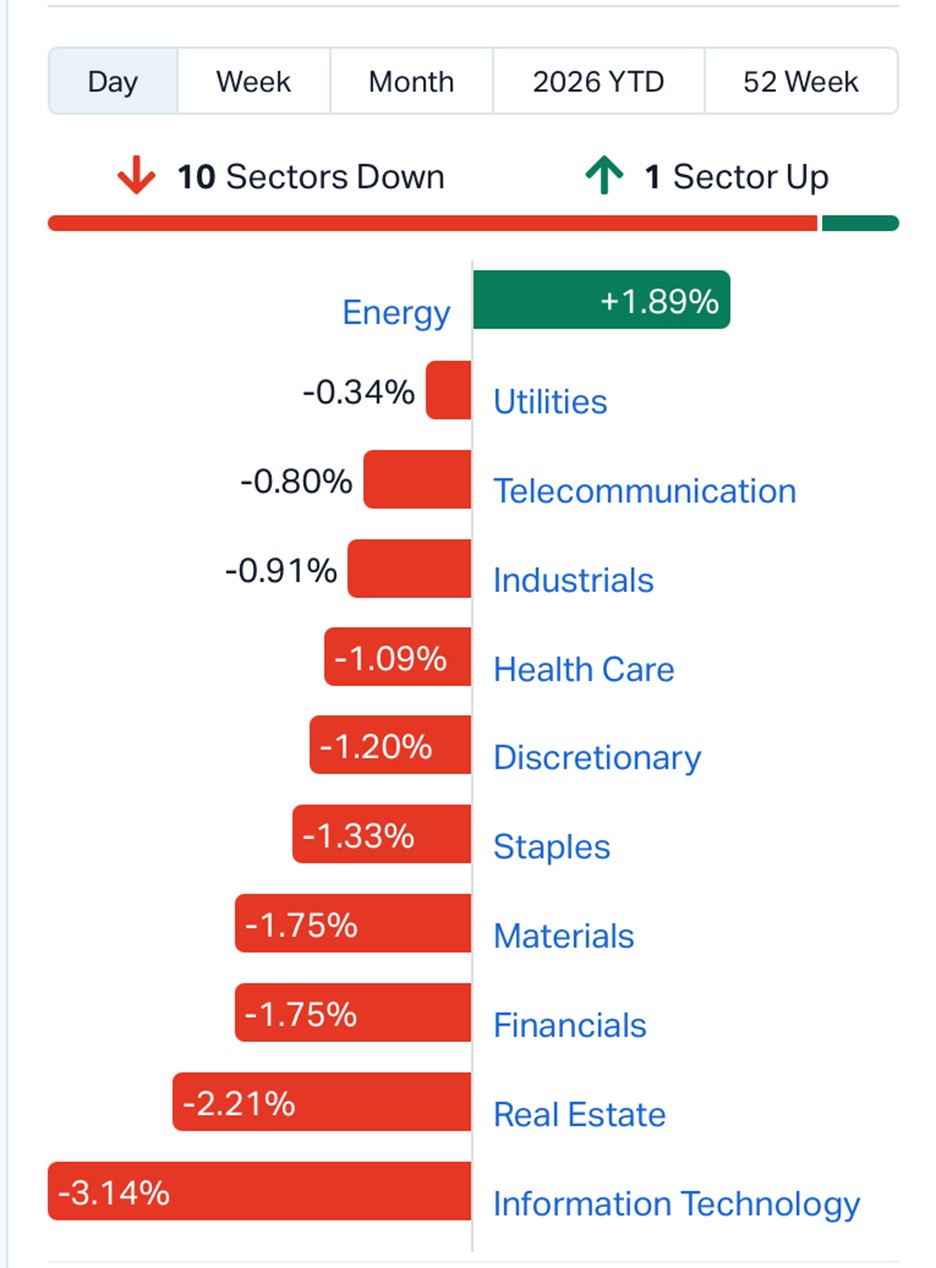The image size is (936, 1268).
Task: Open the Materials sector link
Action: [x=564, y=936]
